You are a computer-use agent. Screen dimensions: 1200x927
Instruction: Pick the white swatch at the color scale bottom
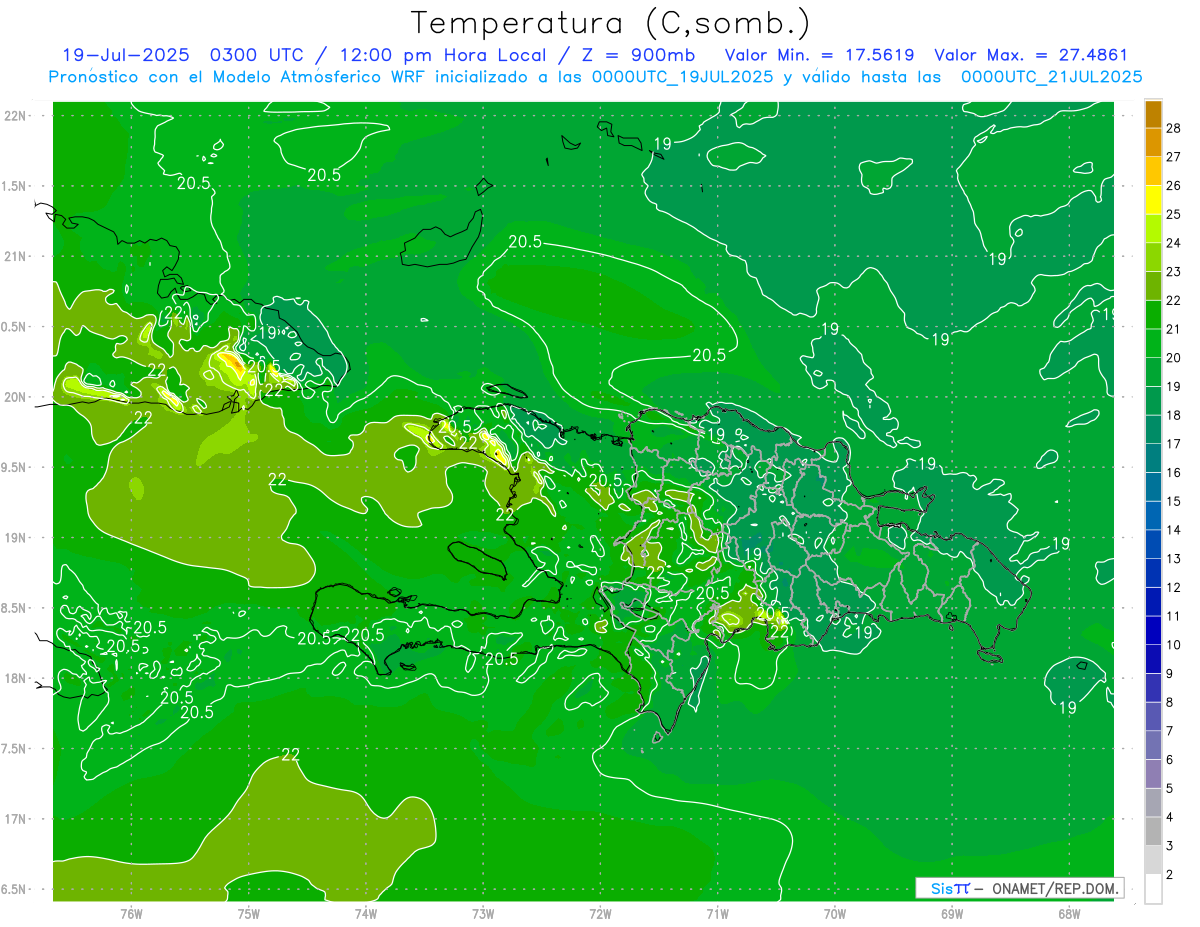[1153, 889]
